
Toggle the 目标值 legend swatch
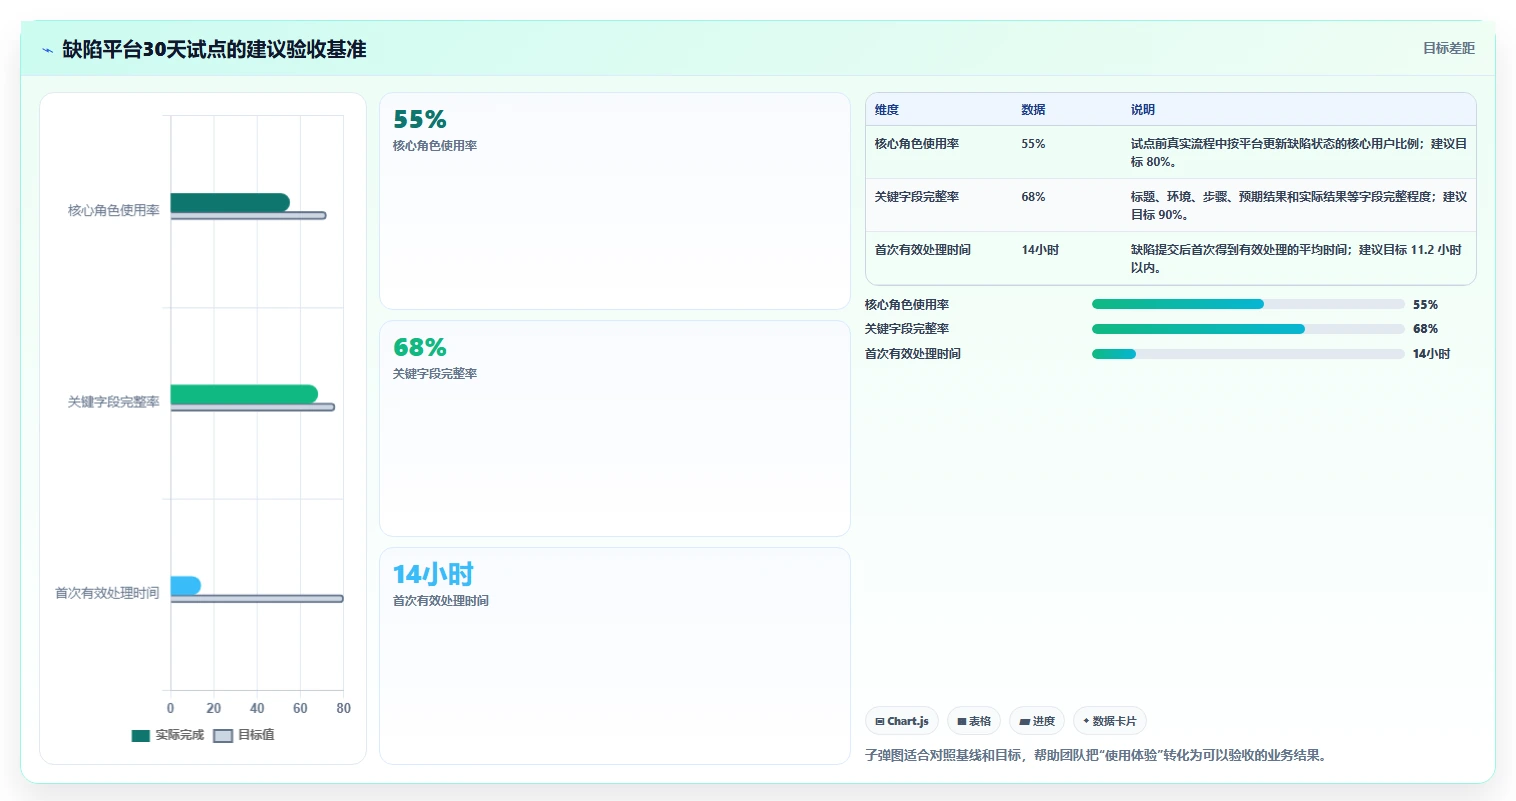point(223,736)
